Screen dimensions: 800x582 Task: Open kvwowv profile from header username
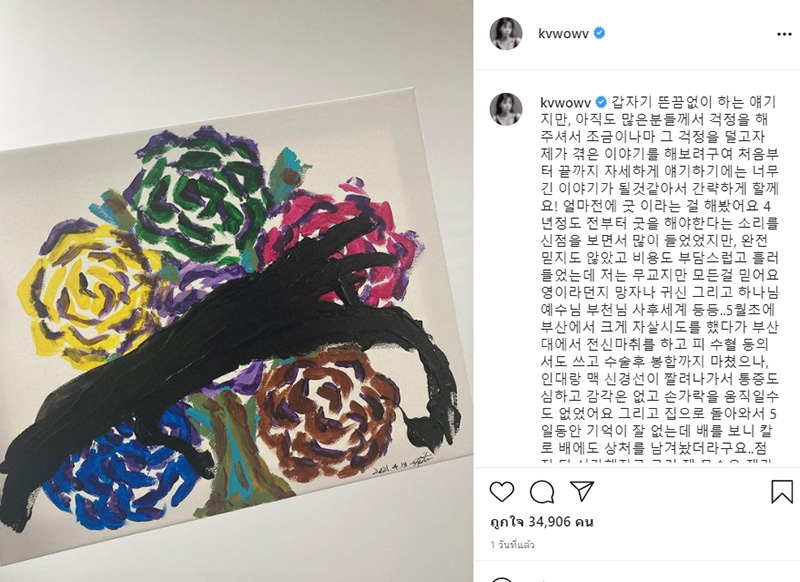563,34
